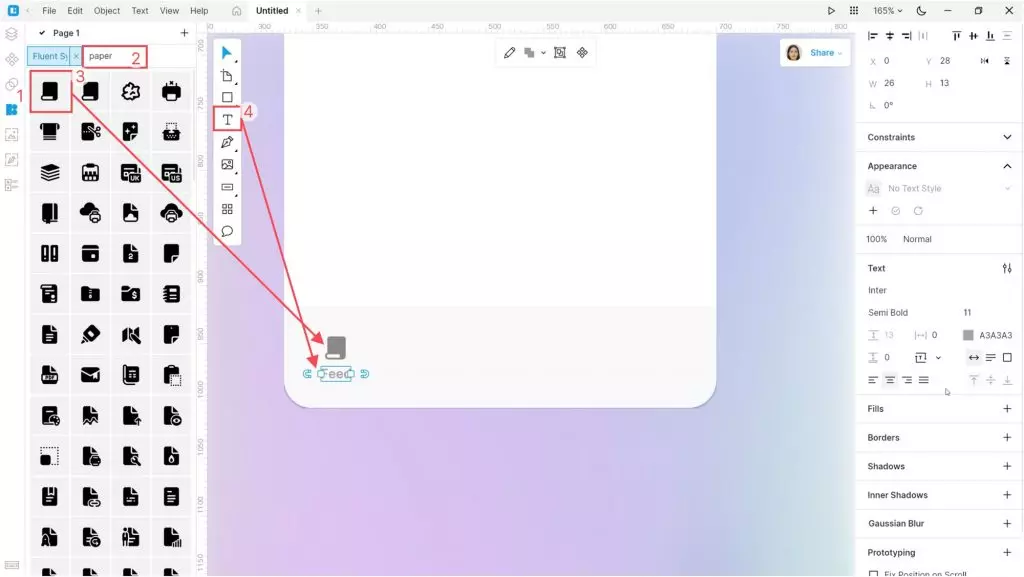1024x577 pixels.
Task: Pick the Move arrow tool
Action: [x=227, y=53]
